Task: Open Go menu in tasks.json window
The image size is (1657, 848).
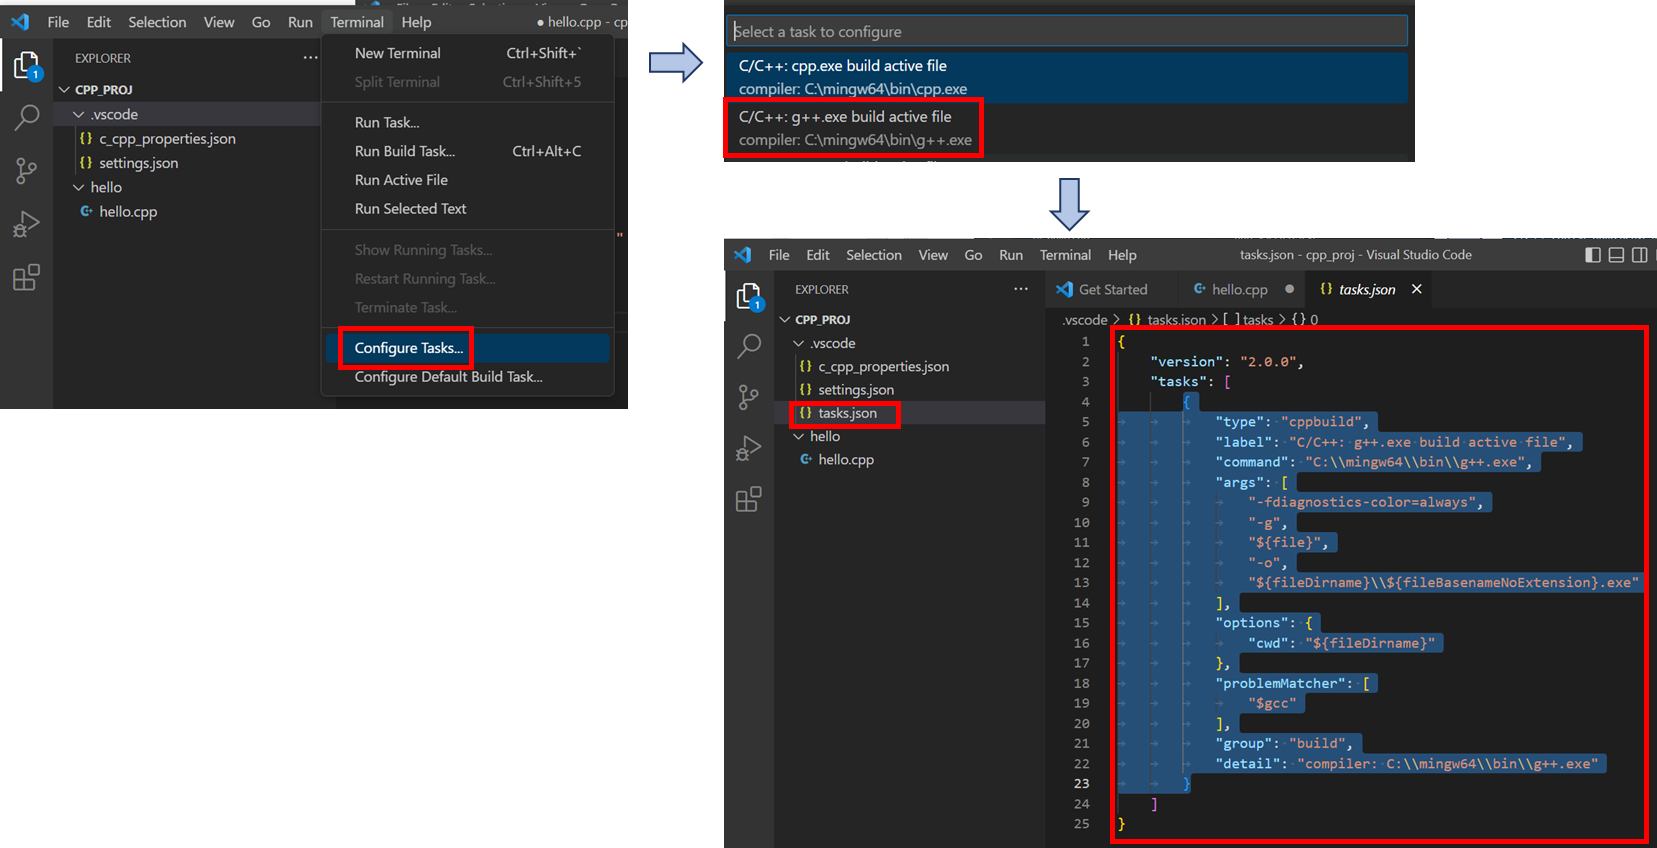Action: coord(973,255)
